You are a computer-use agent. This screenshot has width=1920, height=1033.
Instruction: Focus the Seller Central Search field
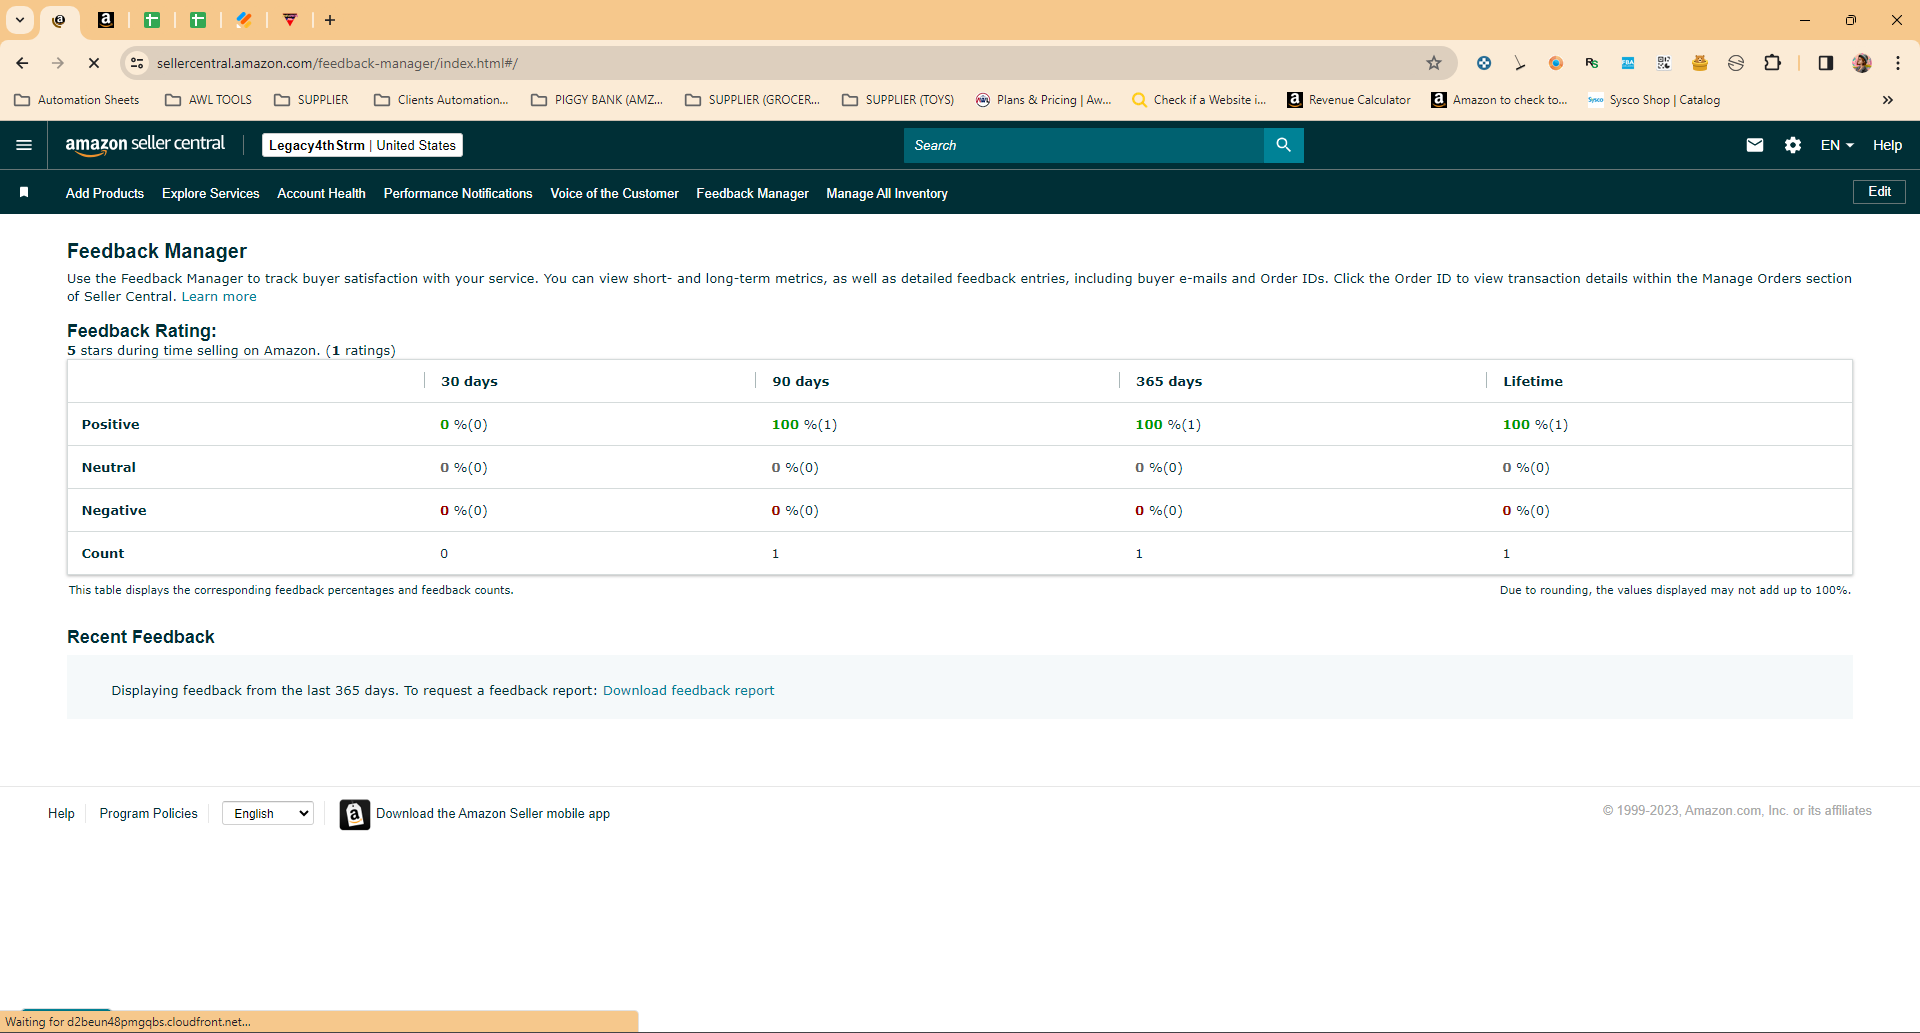(1084, 145)
